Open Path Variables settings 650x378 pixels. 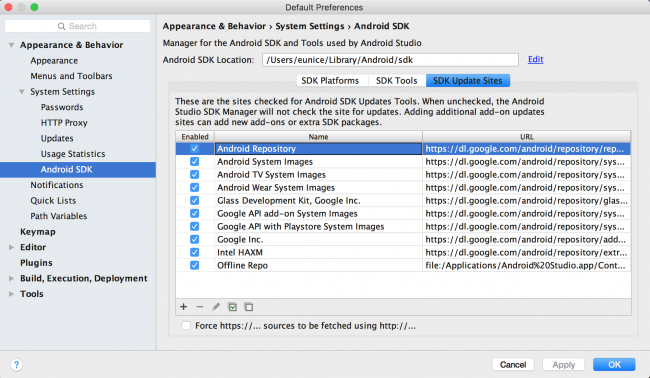click(58, 216)
